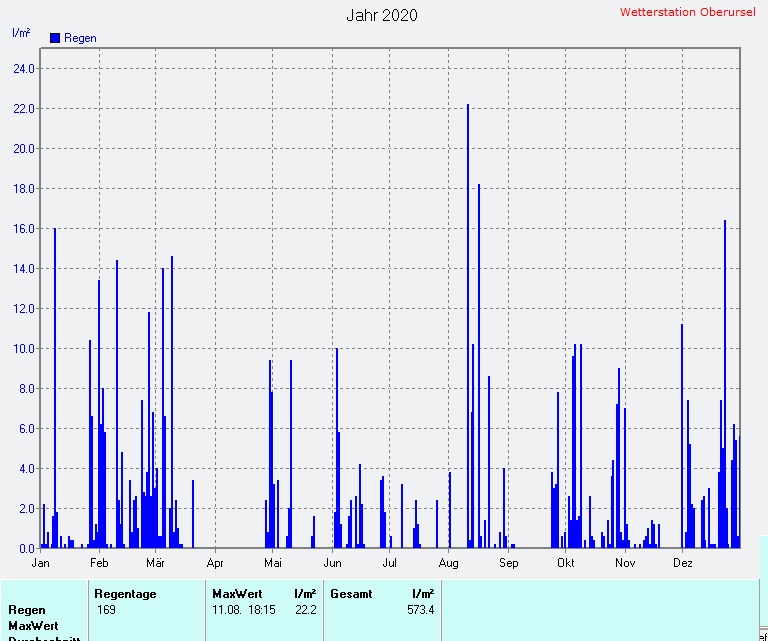The image size is (768, 641).
Task: Click the 0.0 y-axis value
Action: click(x=26, y=549)
